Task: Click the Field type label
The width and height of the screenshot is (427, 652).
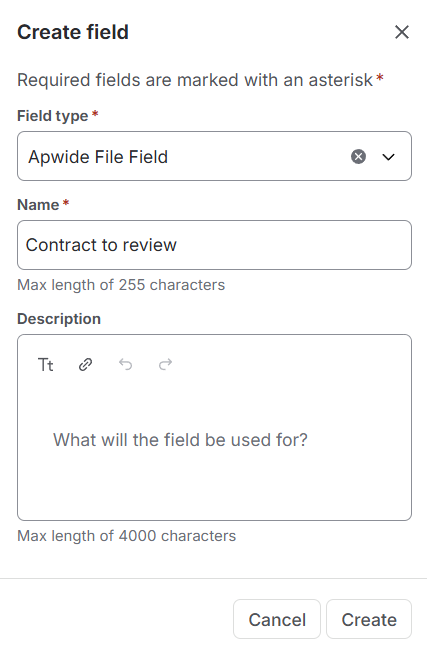Action: click(53, 116)
